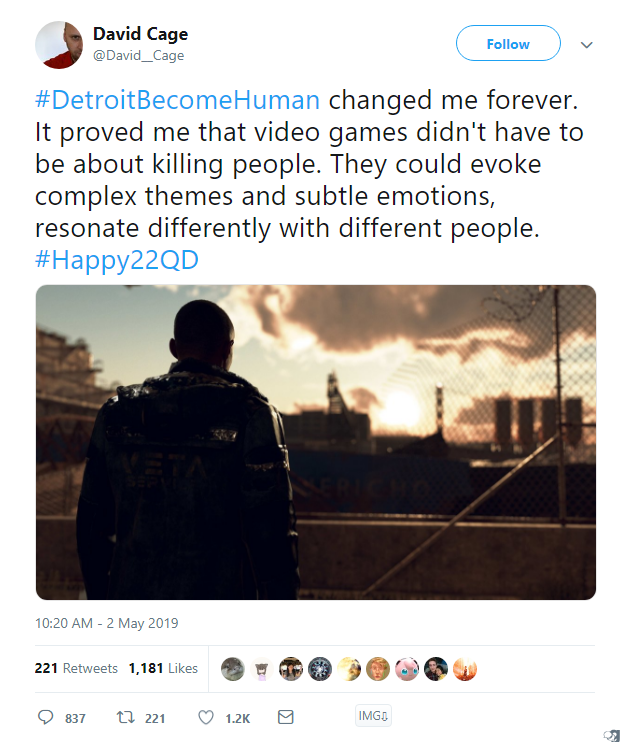Open David Cage's profile avatar

(59, 44)
